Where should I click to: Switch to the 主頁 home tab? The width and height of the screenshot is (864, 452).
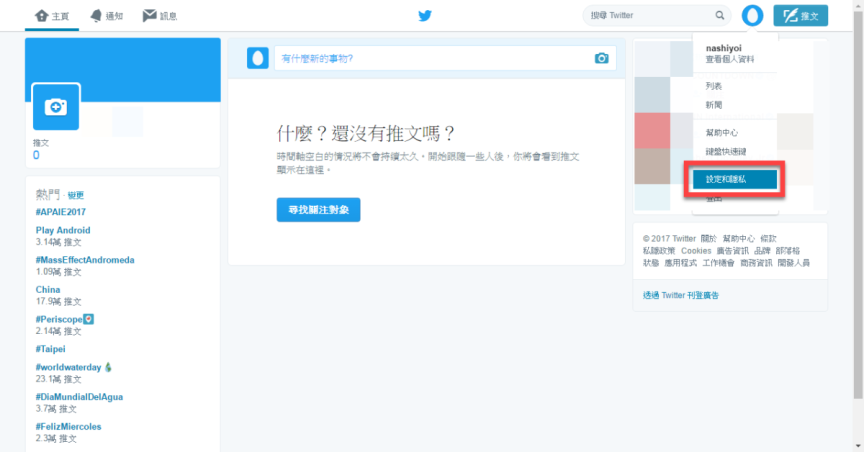pos(52,15)
